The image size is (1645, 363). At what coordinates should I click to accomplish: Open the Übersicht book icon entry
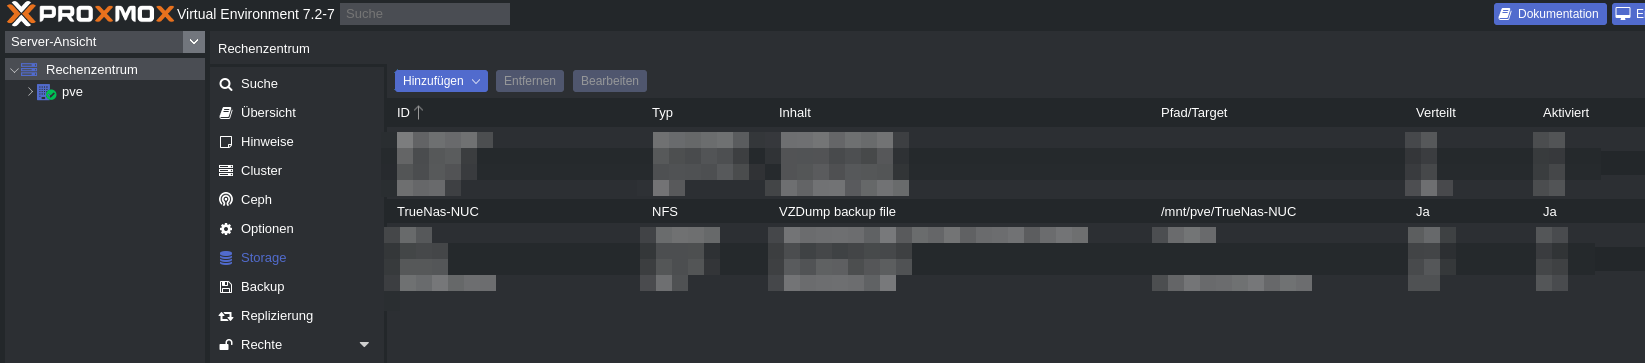pos(226,113)
